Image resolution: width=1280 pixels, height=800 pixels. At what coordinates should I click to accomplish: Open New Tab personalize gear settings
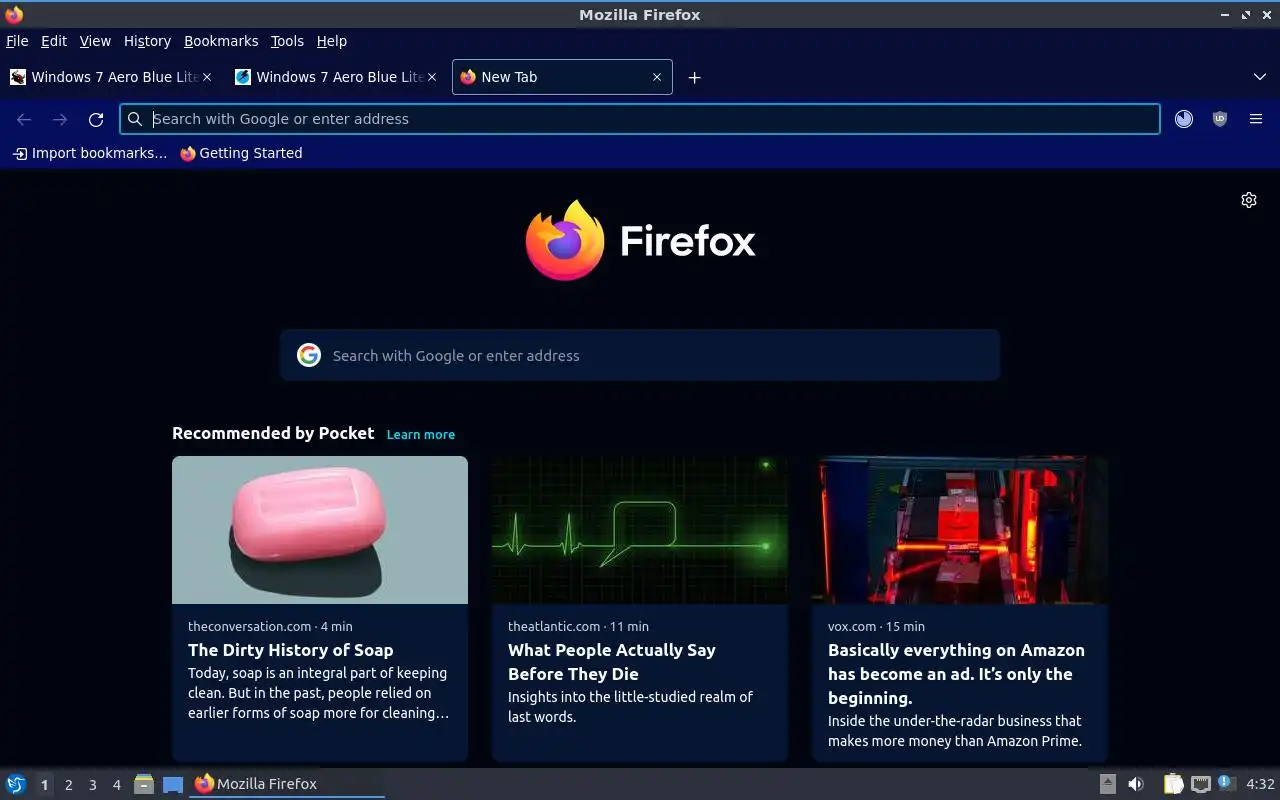point(1249,200)
